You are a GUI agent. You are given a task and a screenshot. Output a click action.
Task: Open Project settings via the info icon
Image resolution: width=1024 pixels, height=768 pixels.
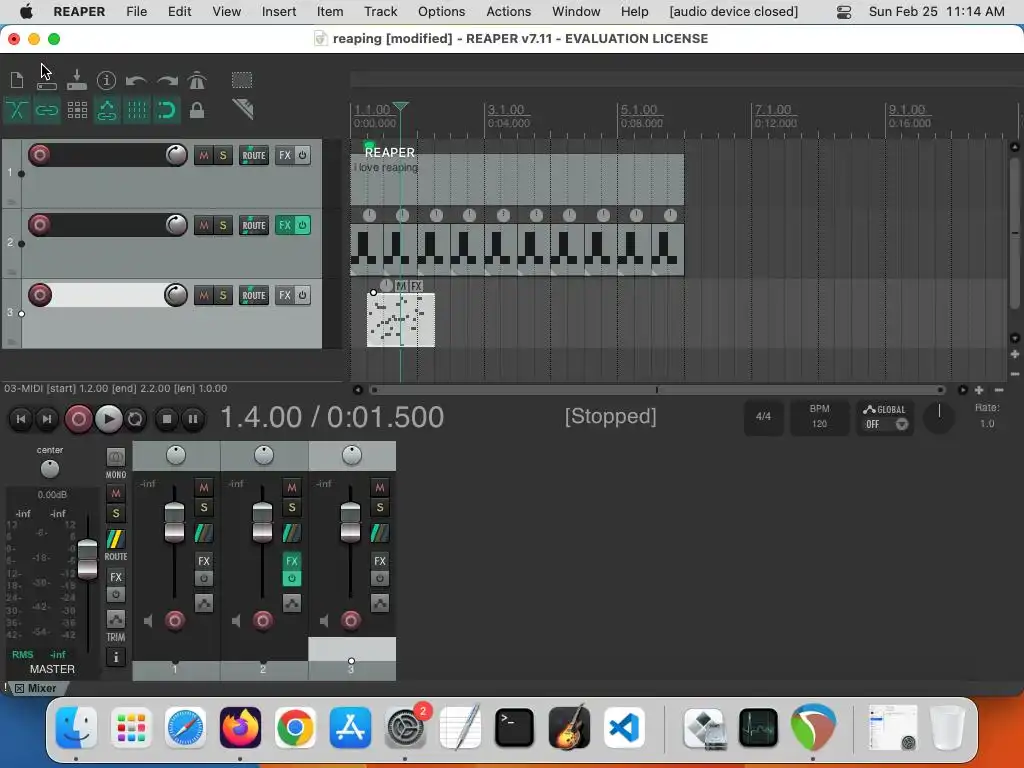(106, 80)
